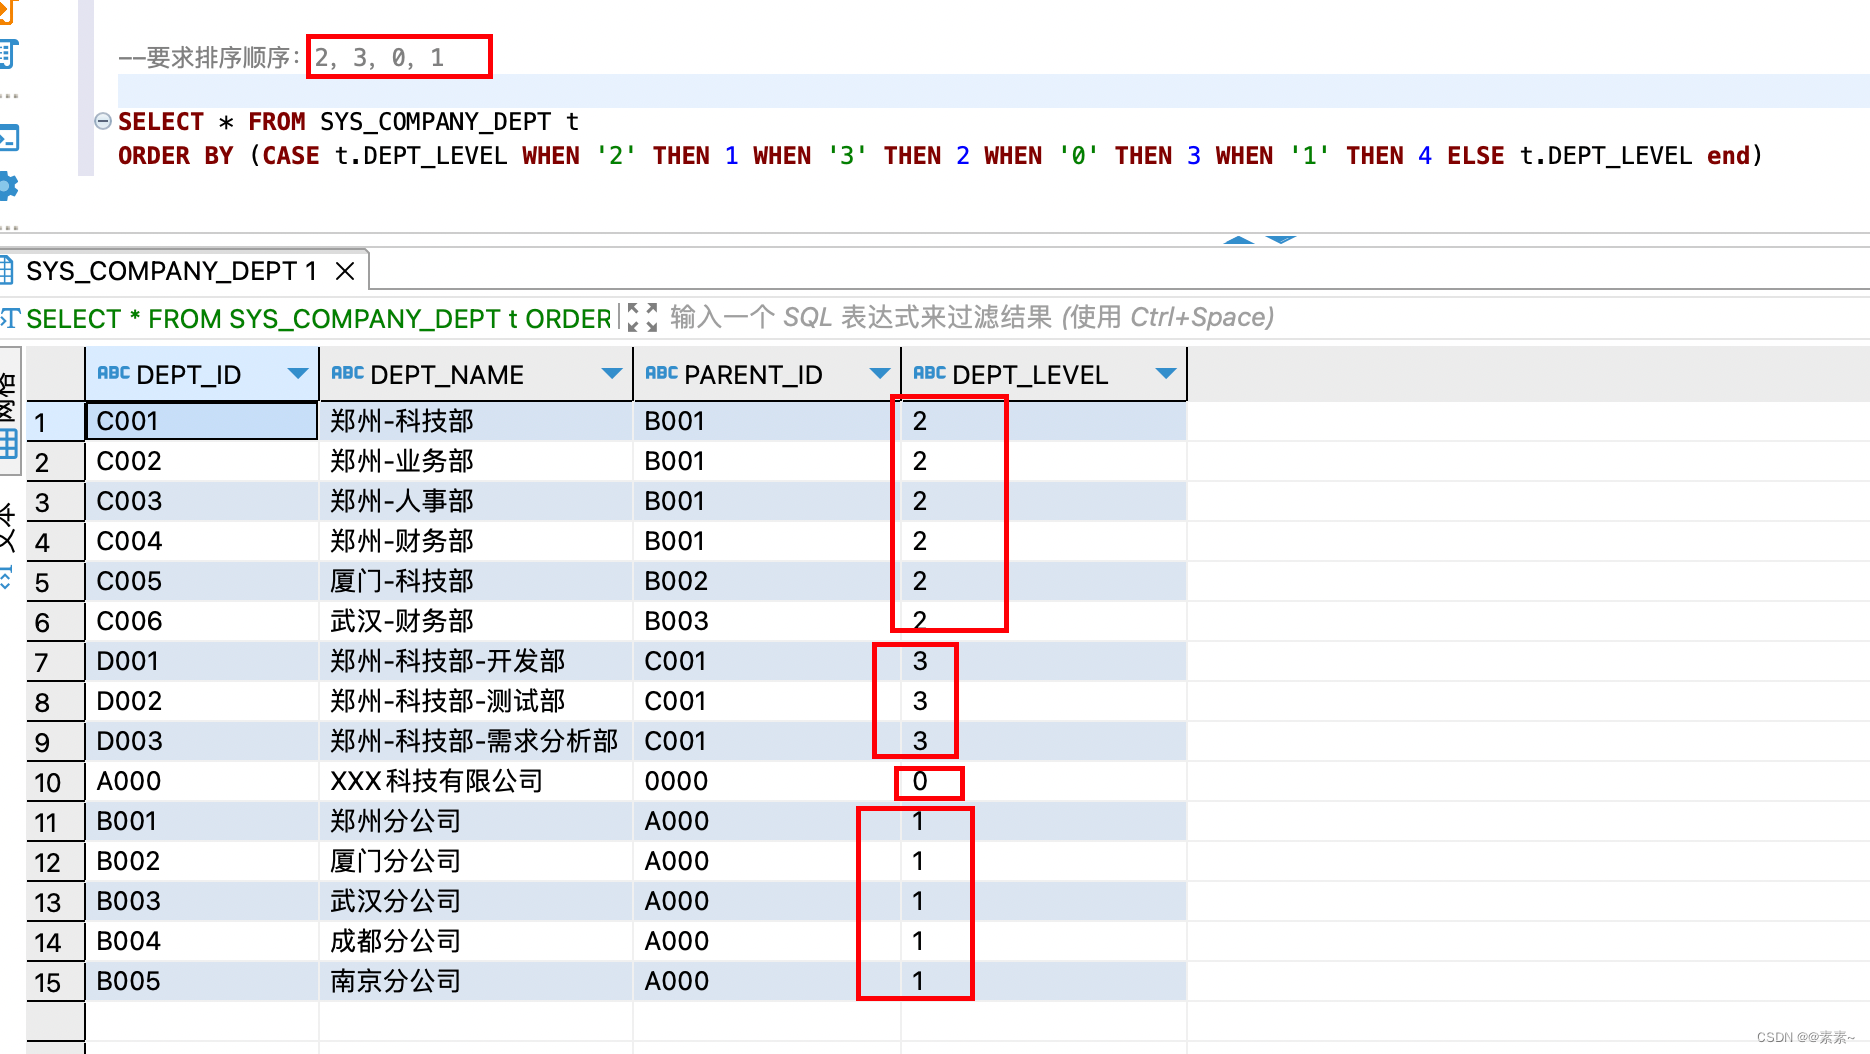1870x1054 pixels.
Task: Select the 郑州分公司 cell
Action: (476, 821)
